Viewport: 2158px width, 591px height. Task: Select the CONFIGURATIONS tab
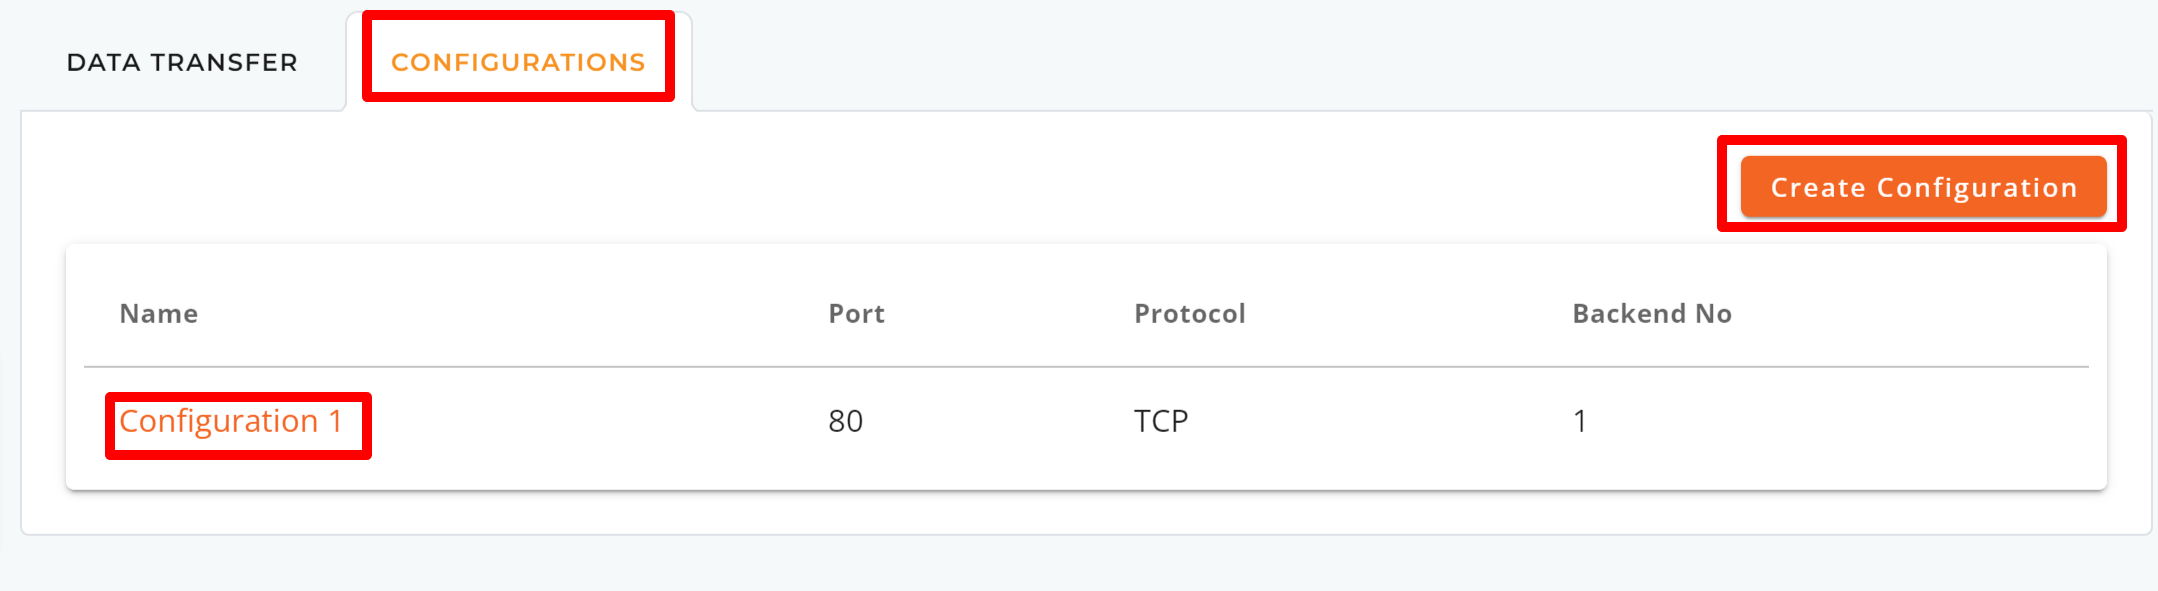518,62
